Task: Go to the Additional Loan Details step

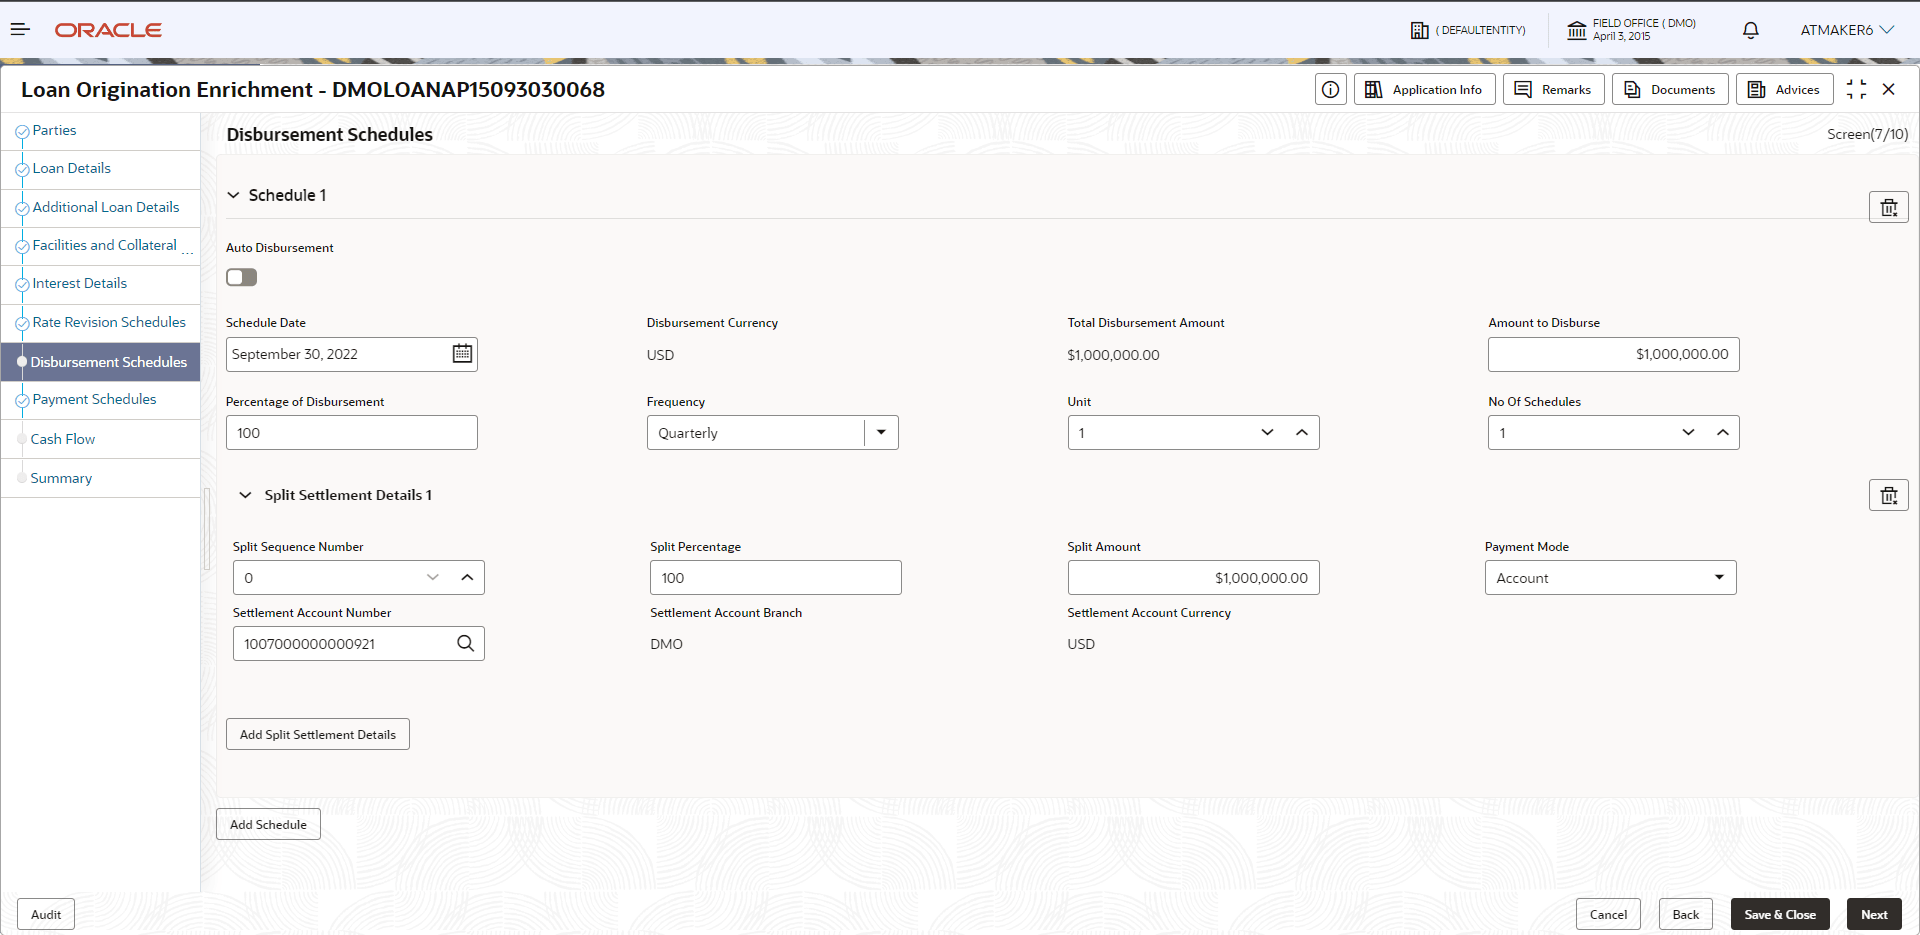Action: [x=105, y=207]
